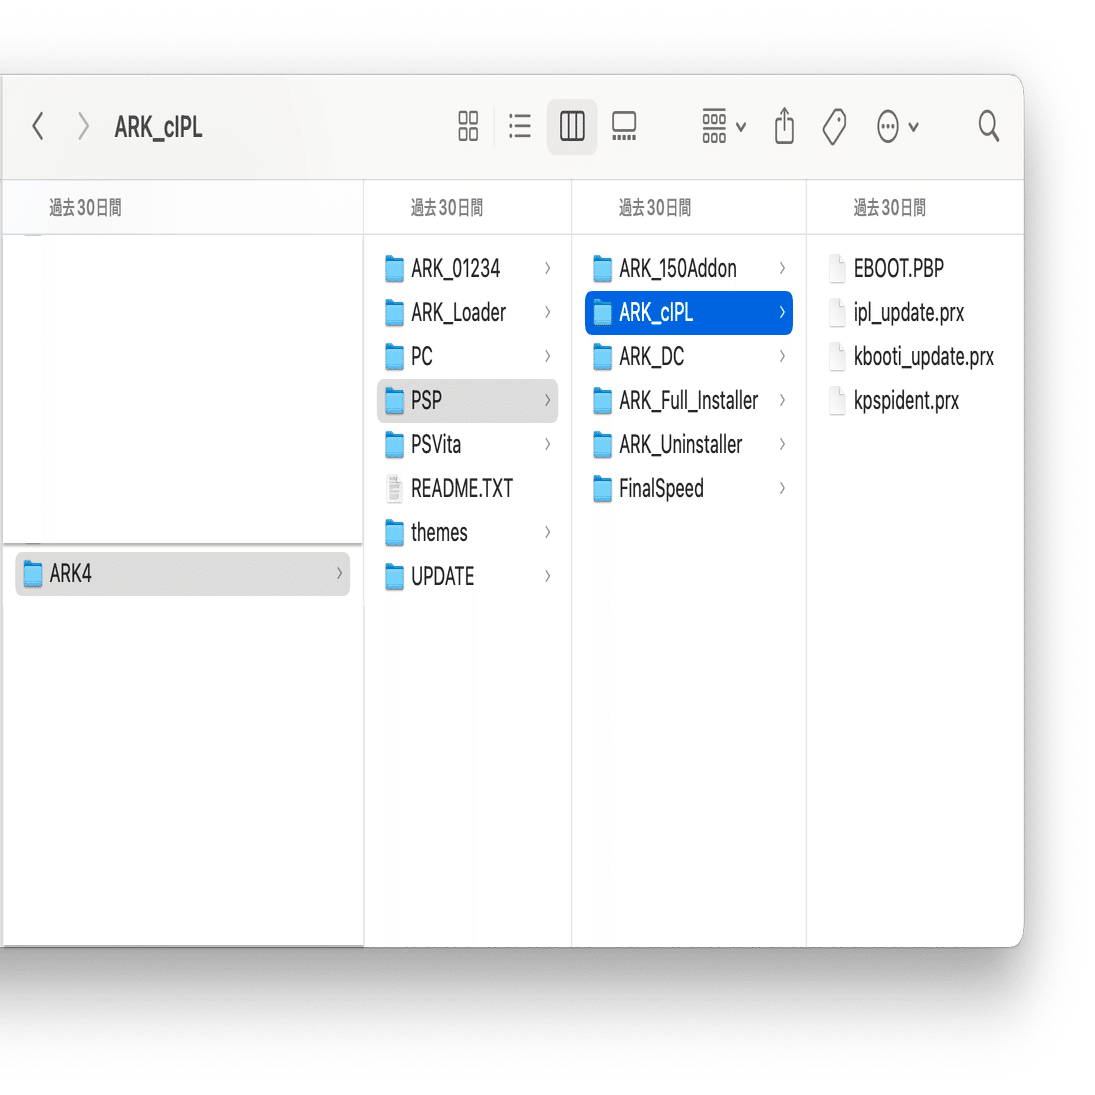1095x1095 pixels.
Task: Open the UPDATE folder
Action: 467,576
